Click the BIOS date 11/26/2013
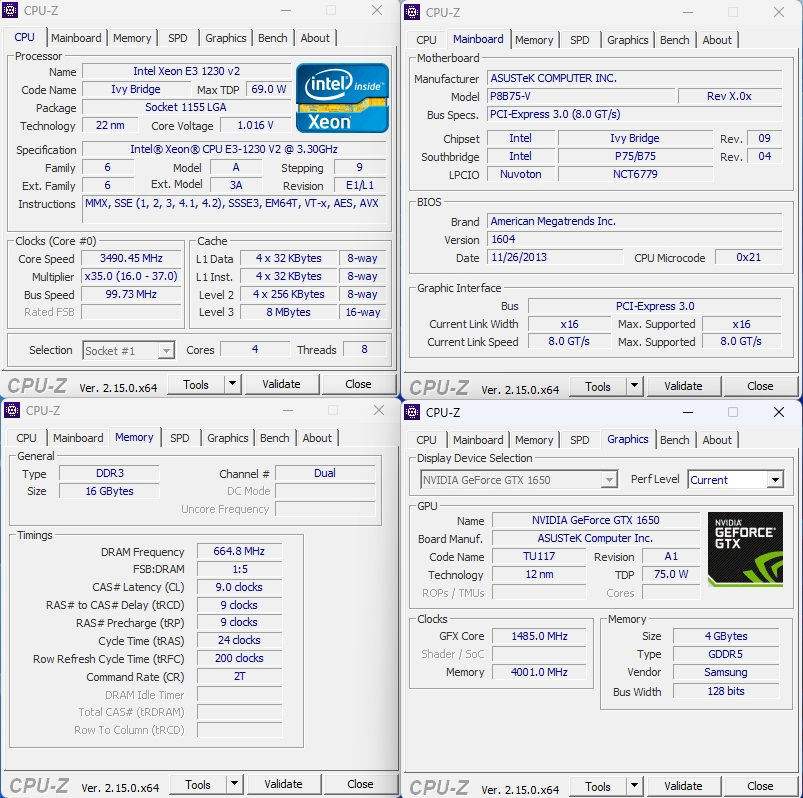Screen dimensions: 803x798 (x=555, y=257)
